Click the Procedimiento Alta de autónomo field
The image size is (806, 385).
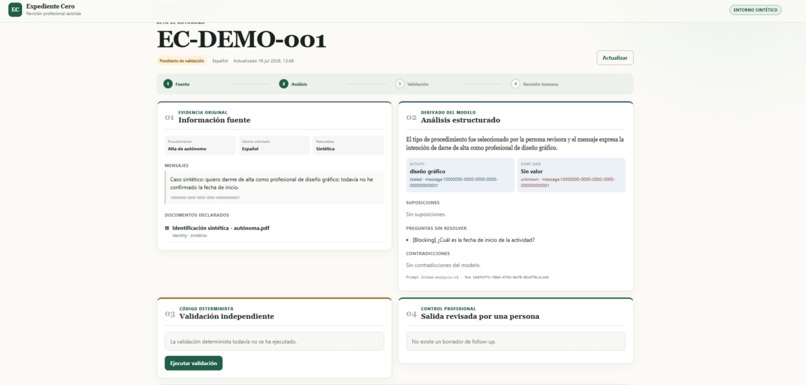pyautogui.click(x=200, y=145)
